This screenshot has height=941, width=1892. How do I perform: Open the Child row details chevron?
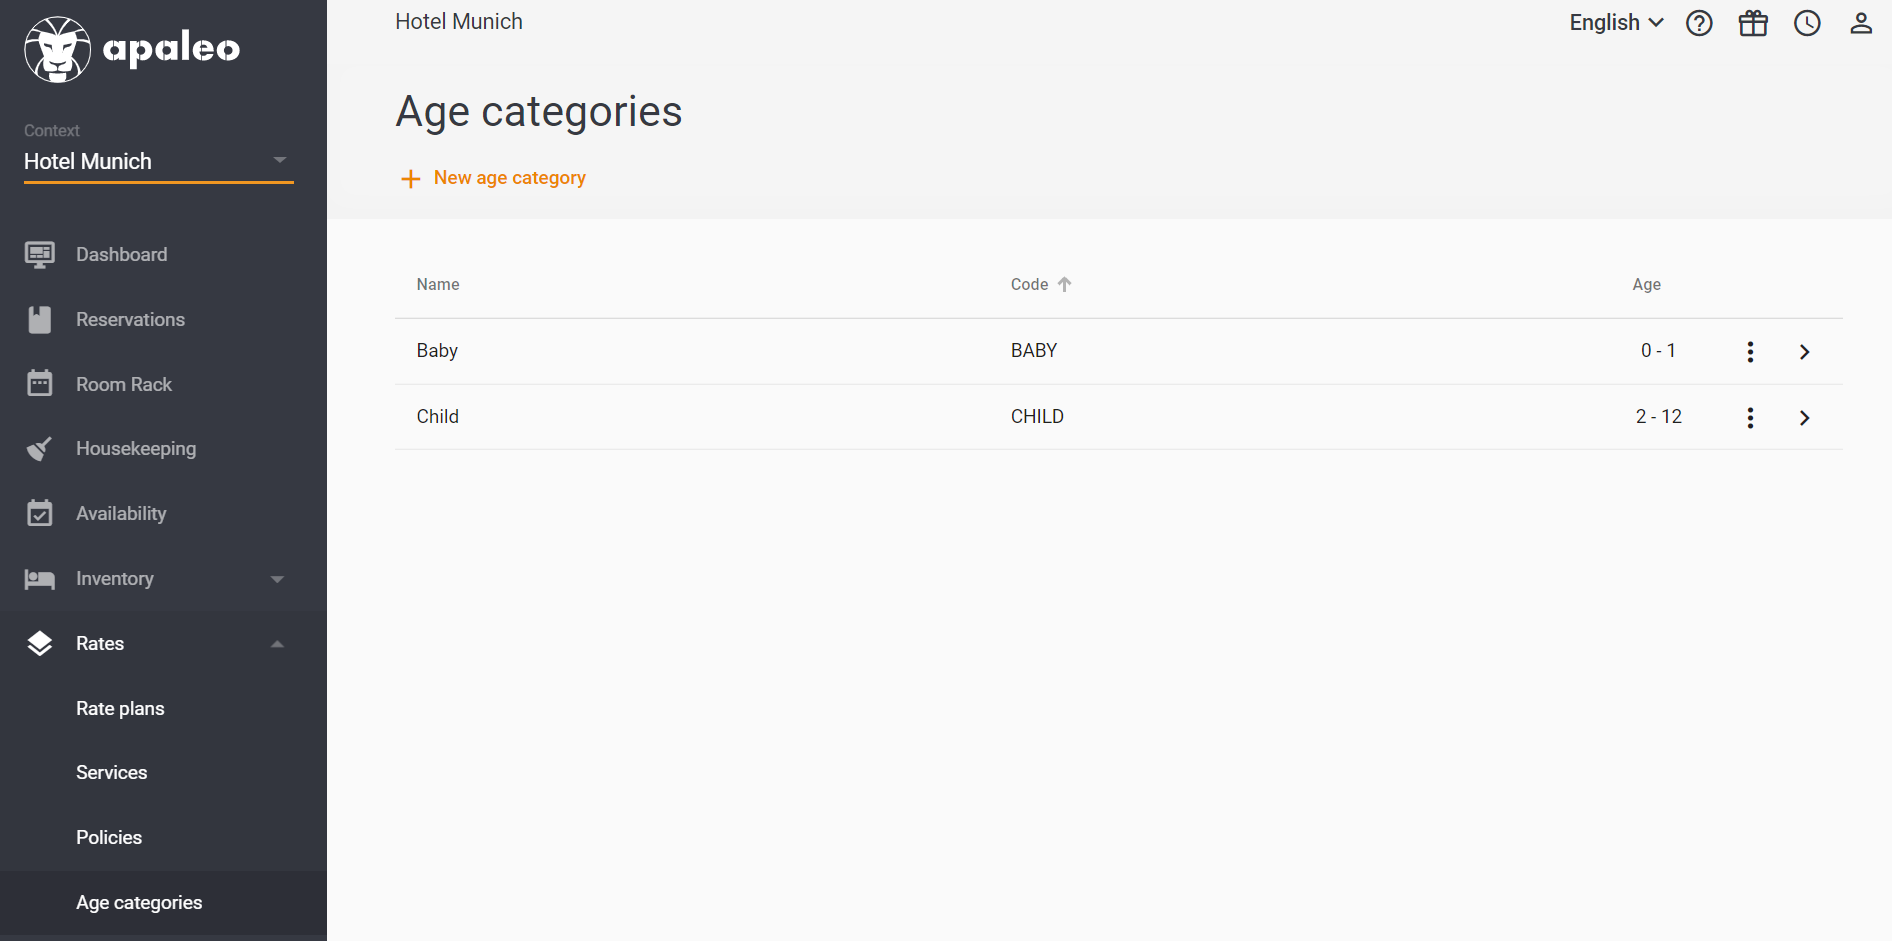point(1804,418)
